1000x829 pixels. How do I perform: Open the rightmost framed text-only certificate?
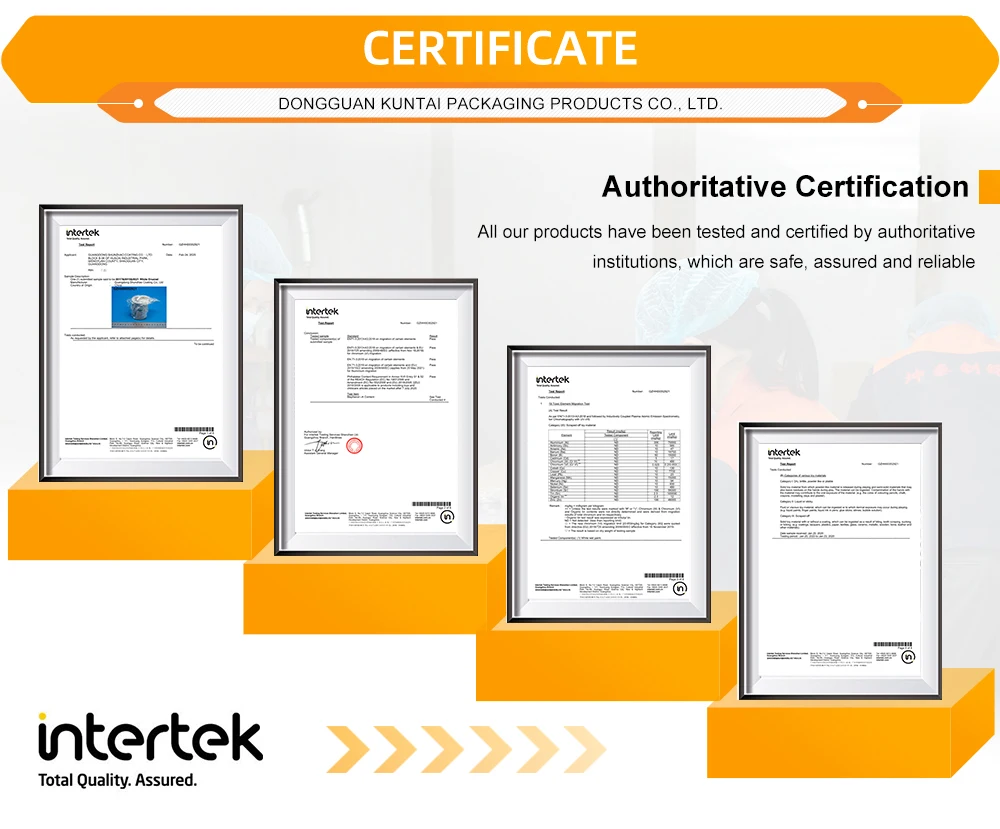pyautogui.click(x=841, y=561)
